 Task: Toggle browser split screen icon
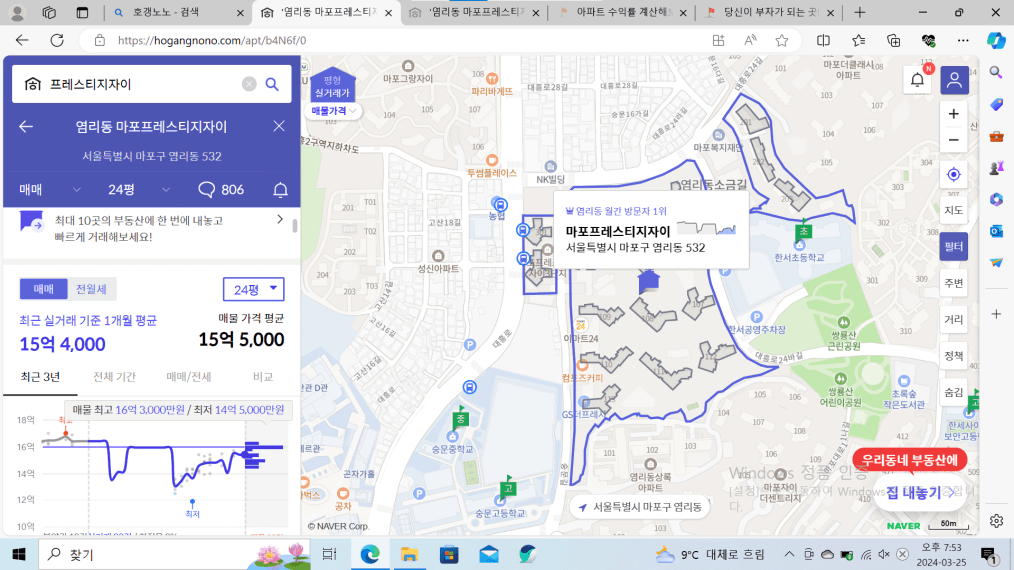pos(823,40)
